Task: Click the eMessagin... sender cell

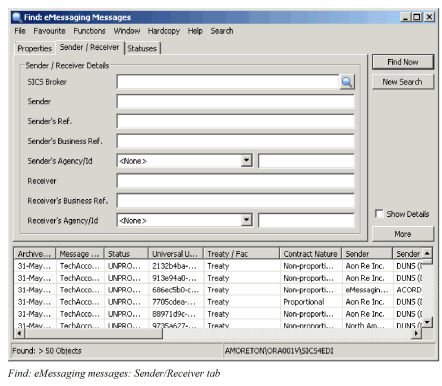Action: (x=367, y=290)
